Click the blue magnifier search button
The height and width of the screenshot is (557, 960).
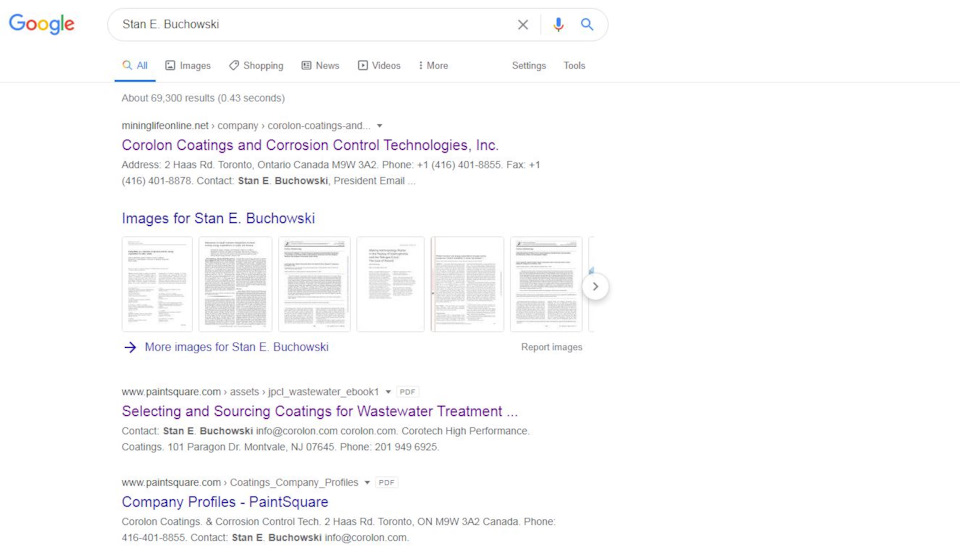[x=587, y=24]
